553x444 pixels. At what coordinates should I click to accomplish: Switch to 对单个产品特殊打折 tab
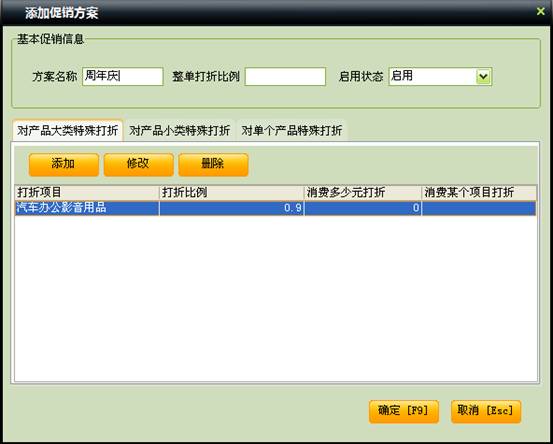292,131
